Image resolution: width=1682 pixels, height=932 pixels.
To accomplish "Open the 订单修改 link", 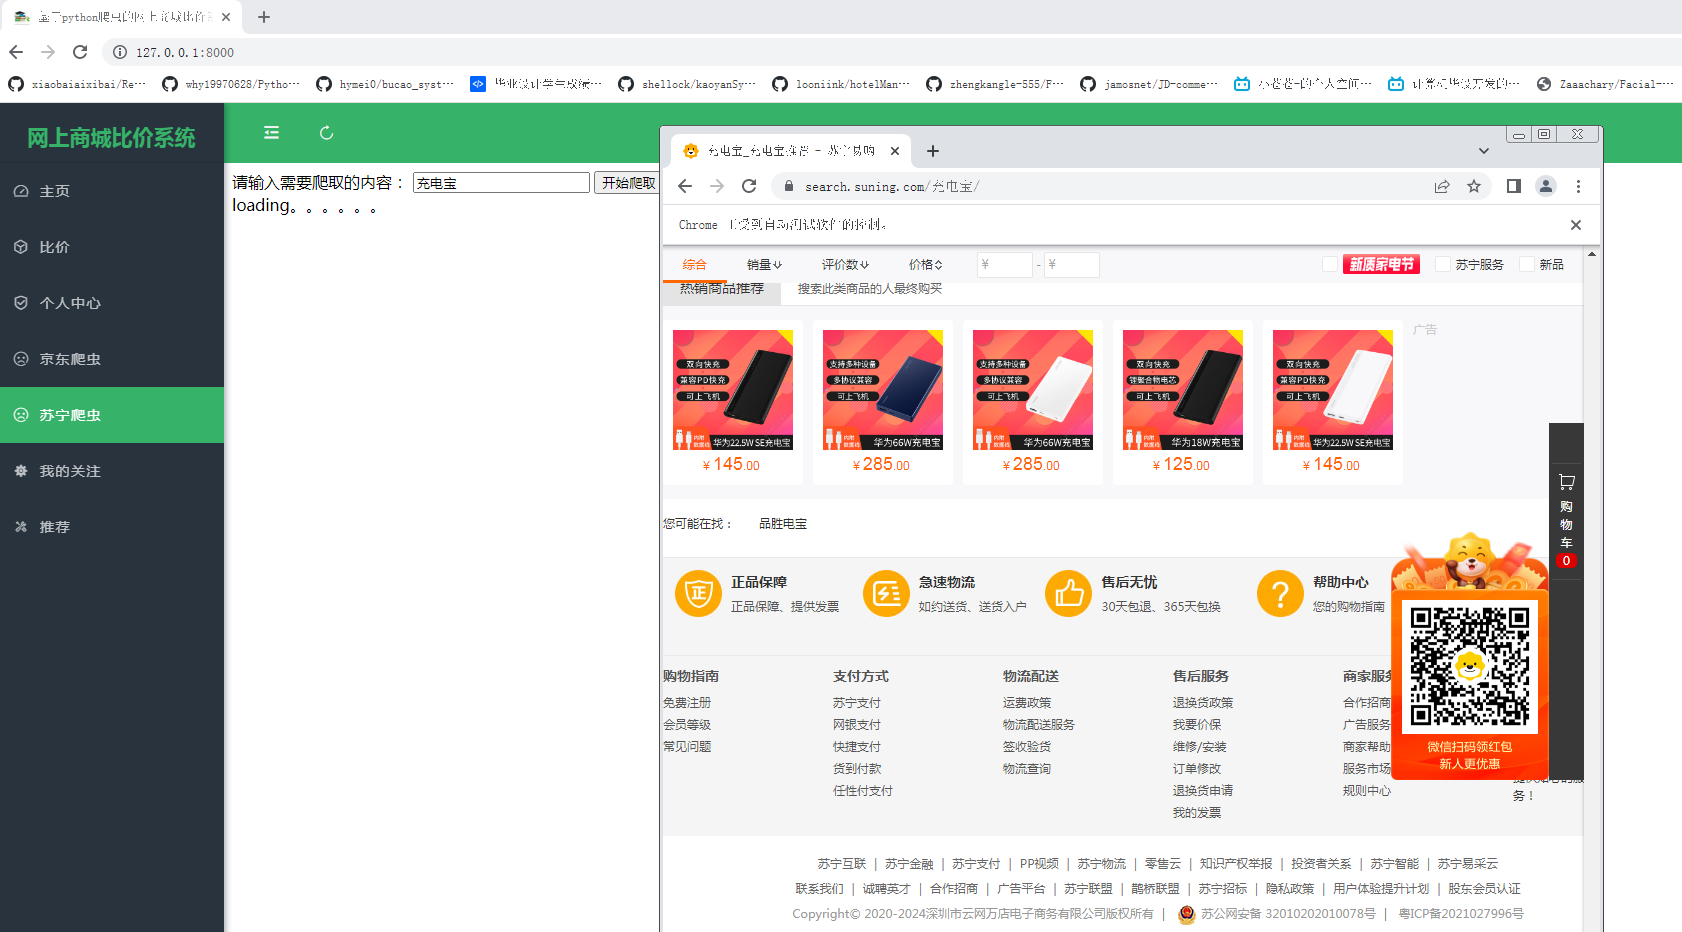I will (1197, 769).
